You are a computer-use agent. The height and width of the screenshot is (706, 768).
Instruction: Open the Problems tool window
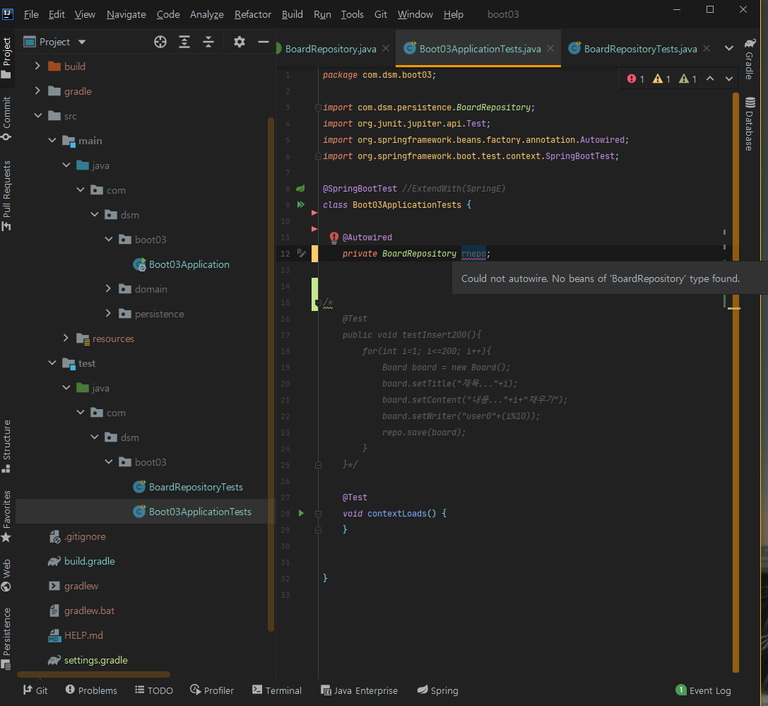[x=91, y=690]
